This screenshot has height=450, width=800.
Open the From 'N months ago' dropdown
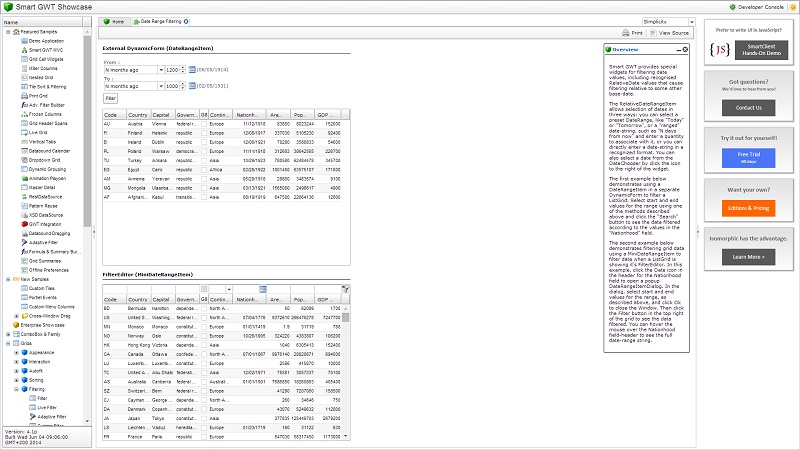160,70
